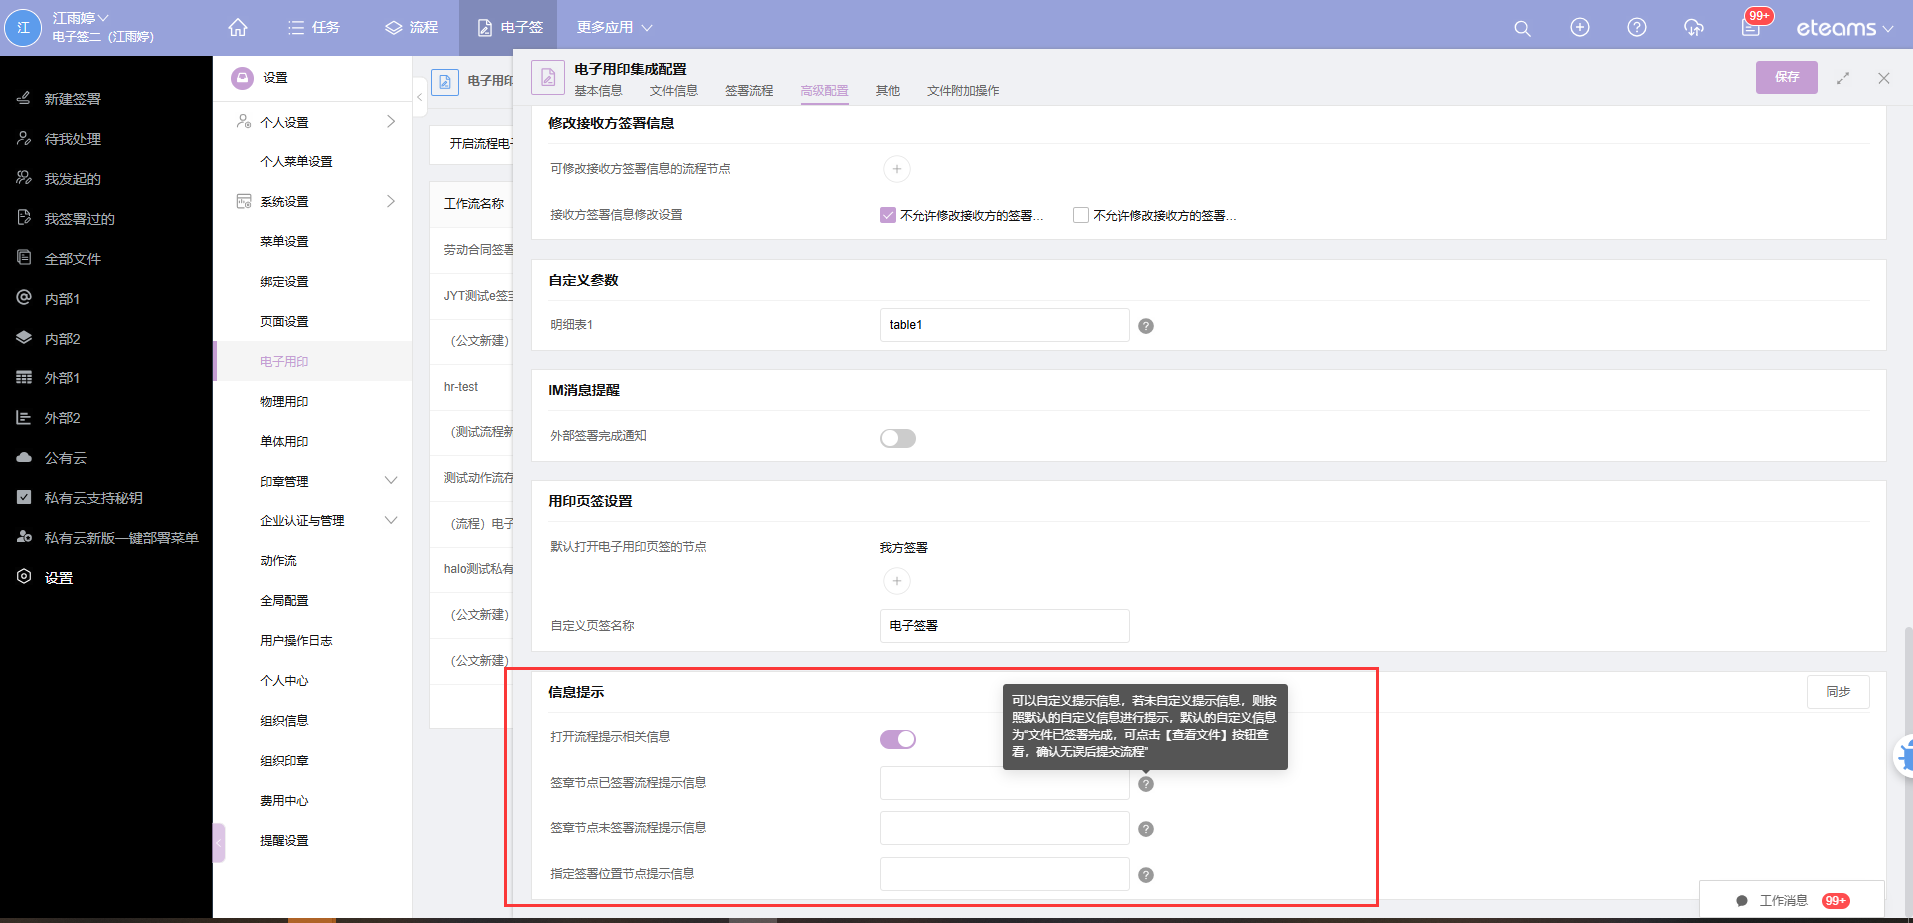Open the 任务 top navigation item

tap(314, 28)
